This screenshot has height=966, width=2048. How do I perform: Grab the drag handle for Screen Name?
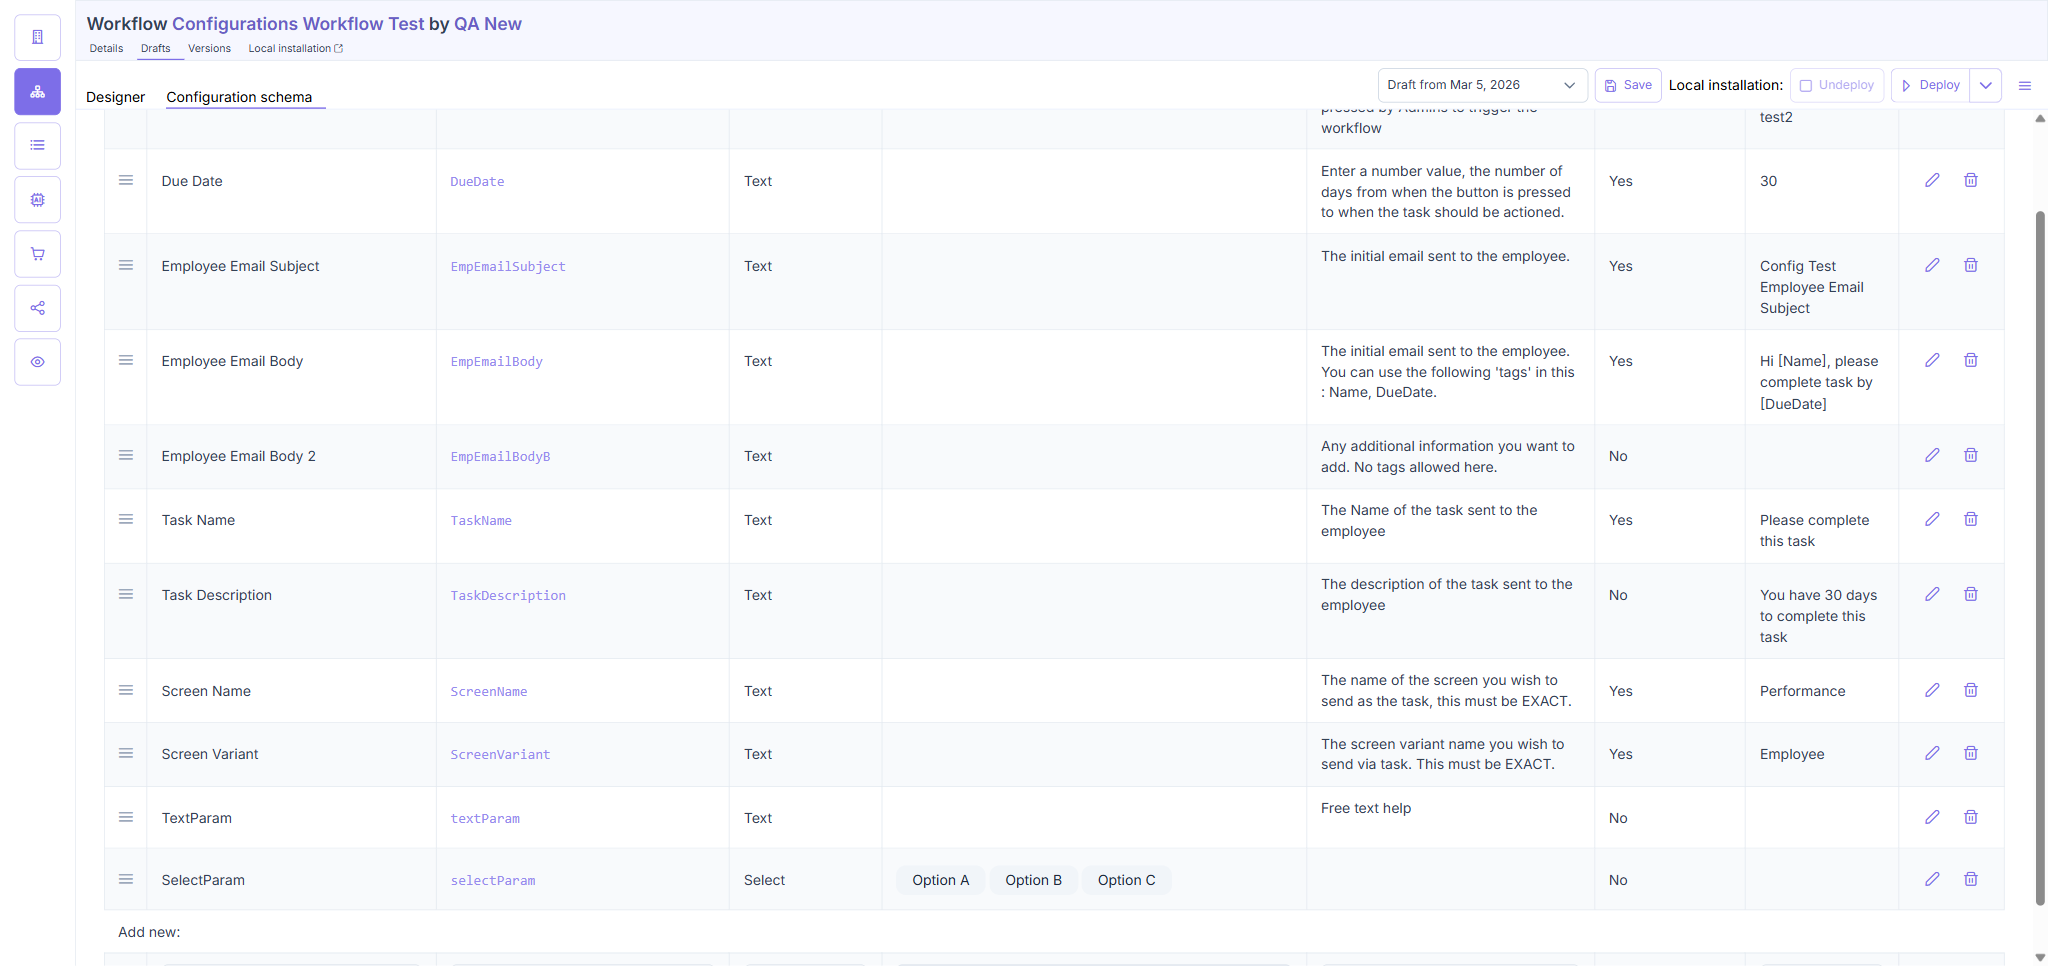pyautogui.click(x=126, y=690)
